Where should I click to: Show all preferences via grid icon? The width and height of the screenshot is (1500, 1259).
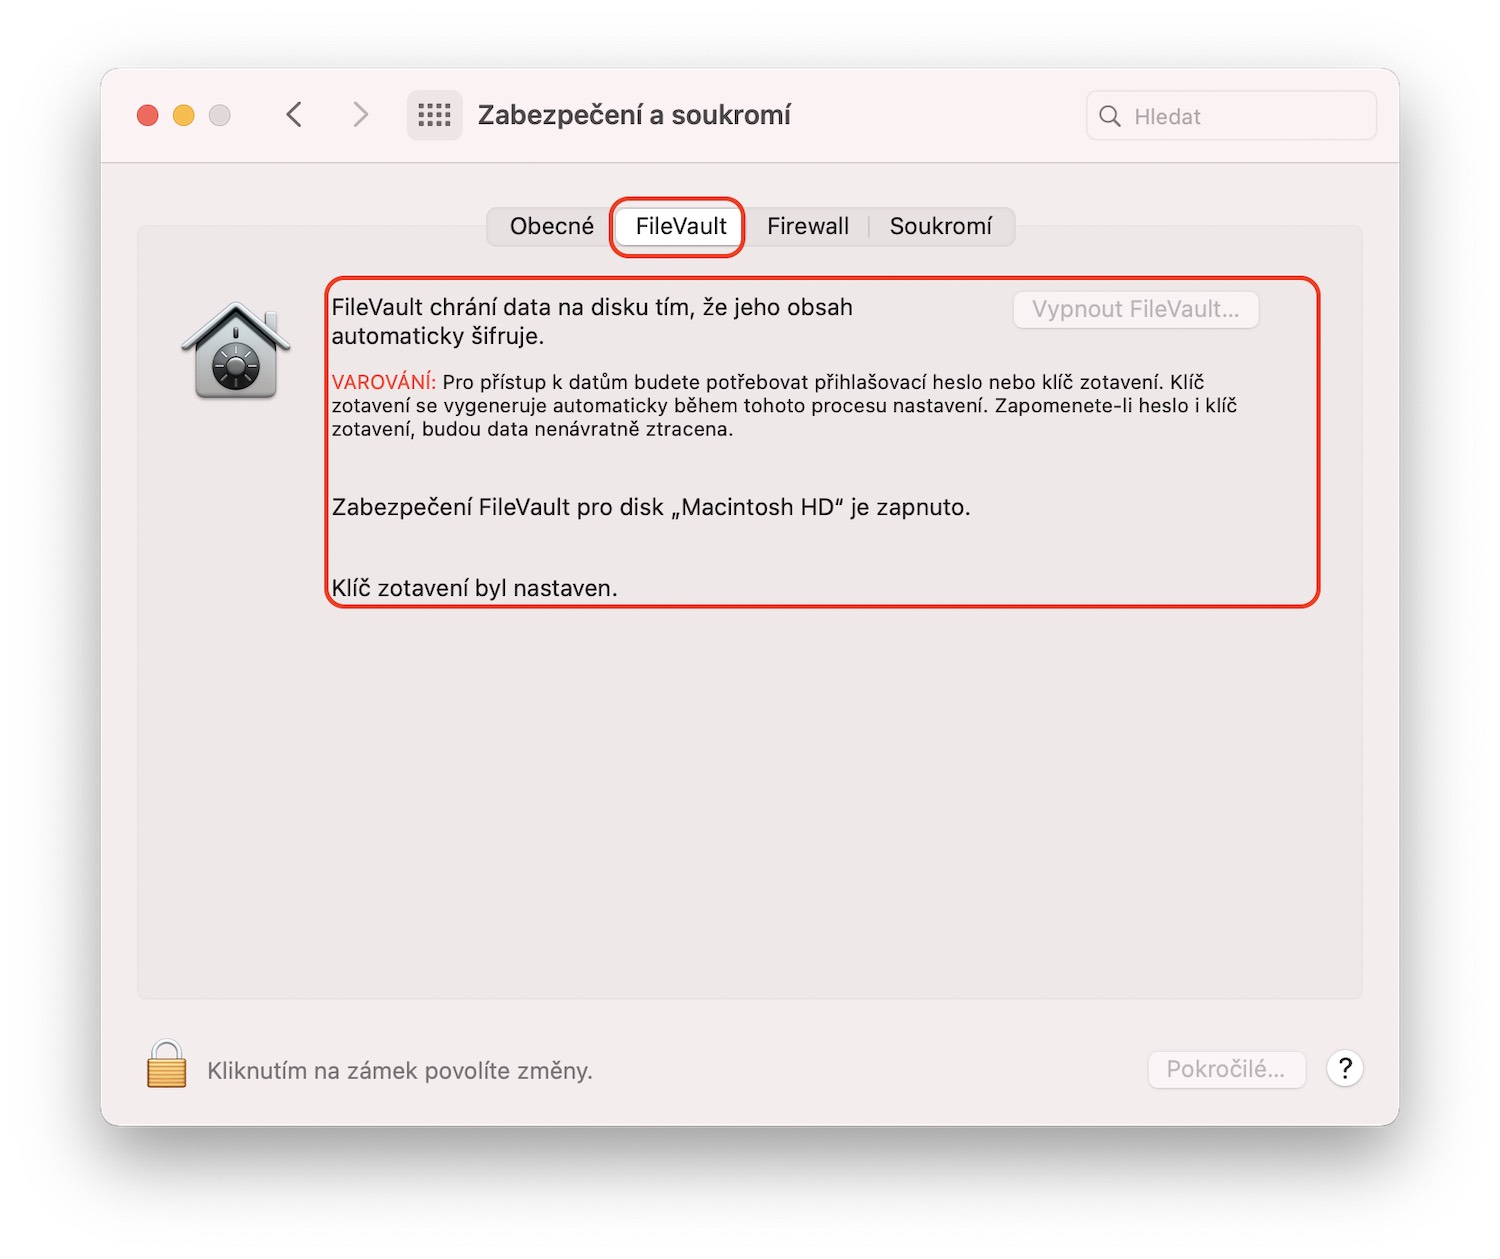(x=434, y=115)
